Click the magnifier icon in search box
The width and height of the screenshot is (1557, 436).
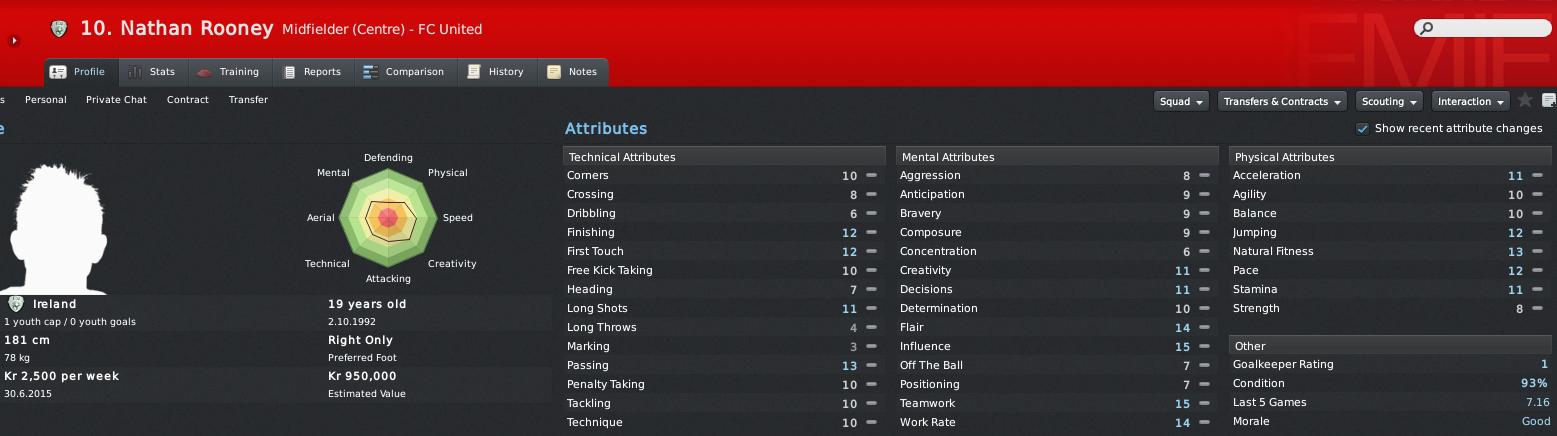(x=1424, y=29)
